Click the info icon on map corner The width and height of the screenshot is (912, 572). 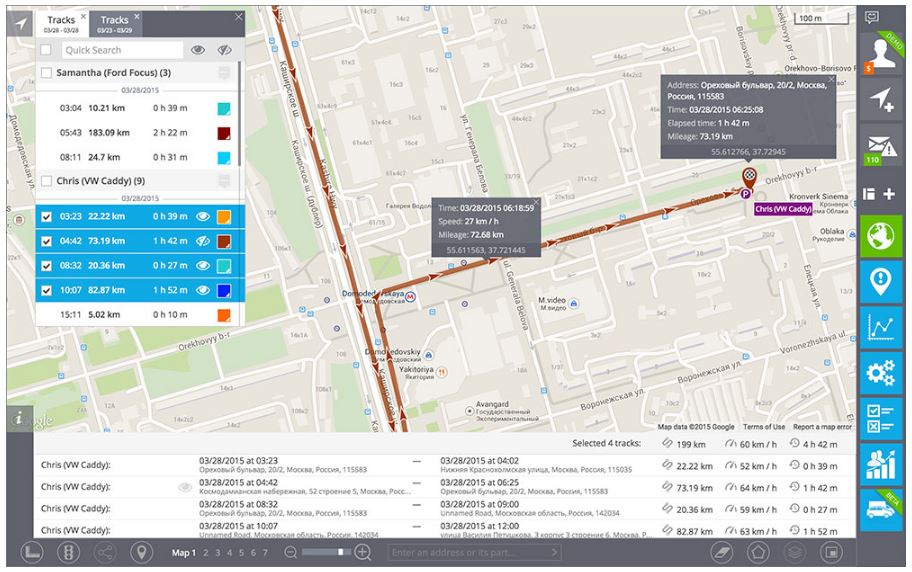(x=19, y=418)
